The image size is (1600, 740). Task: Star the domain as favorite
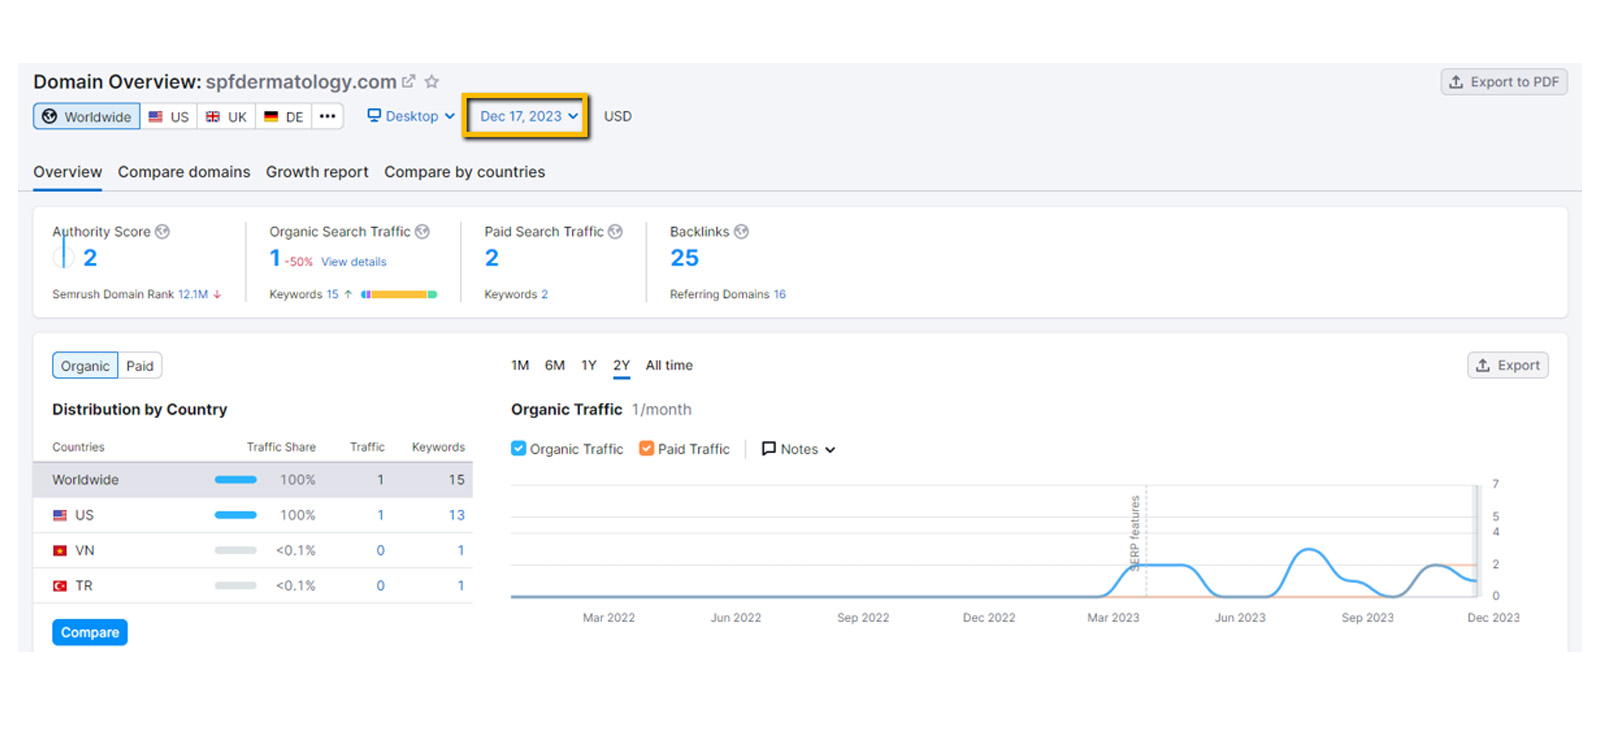[432, 82]
